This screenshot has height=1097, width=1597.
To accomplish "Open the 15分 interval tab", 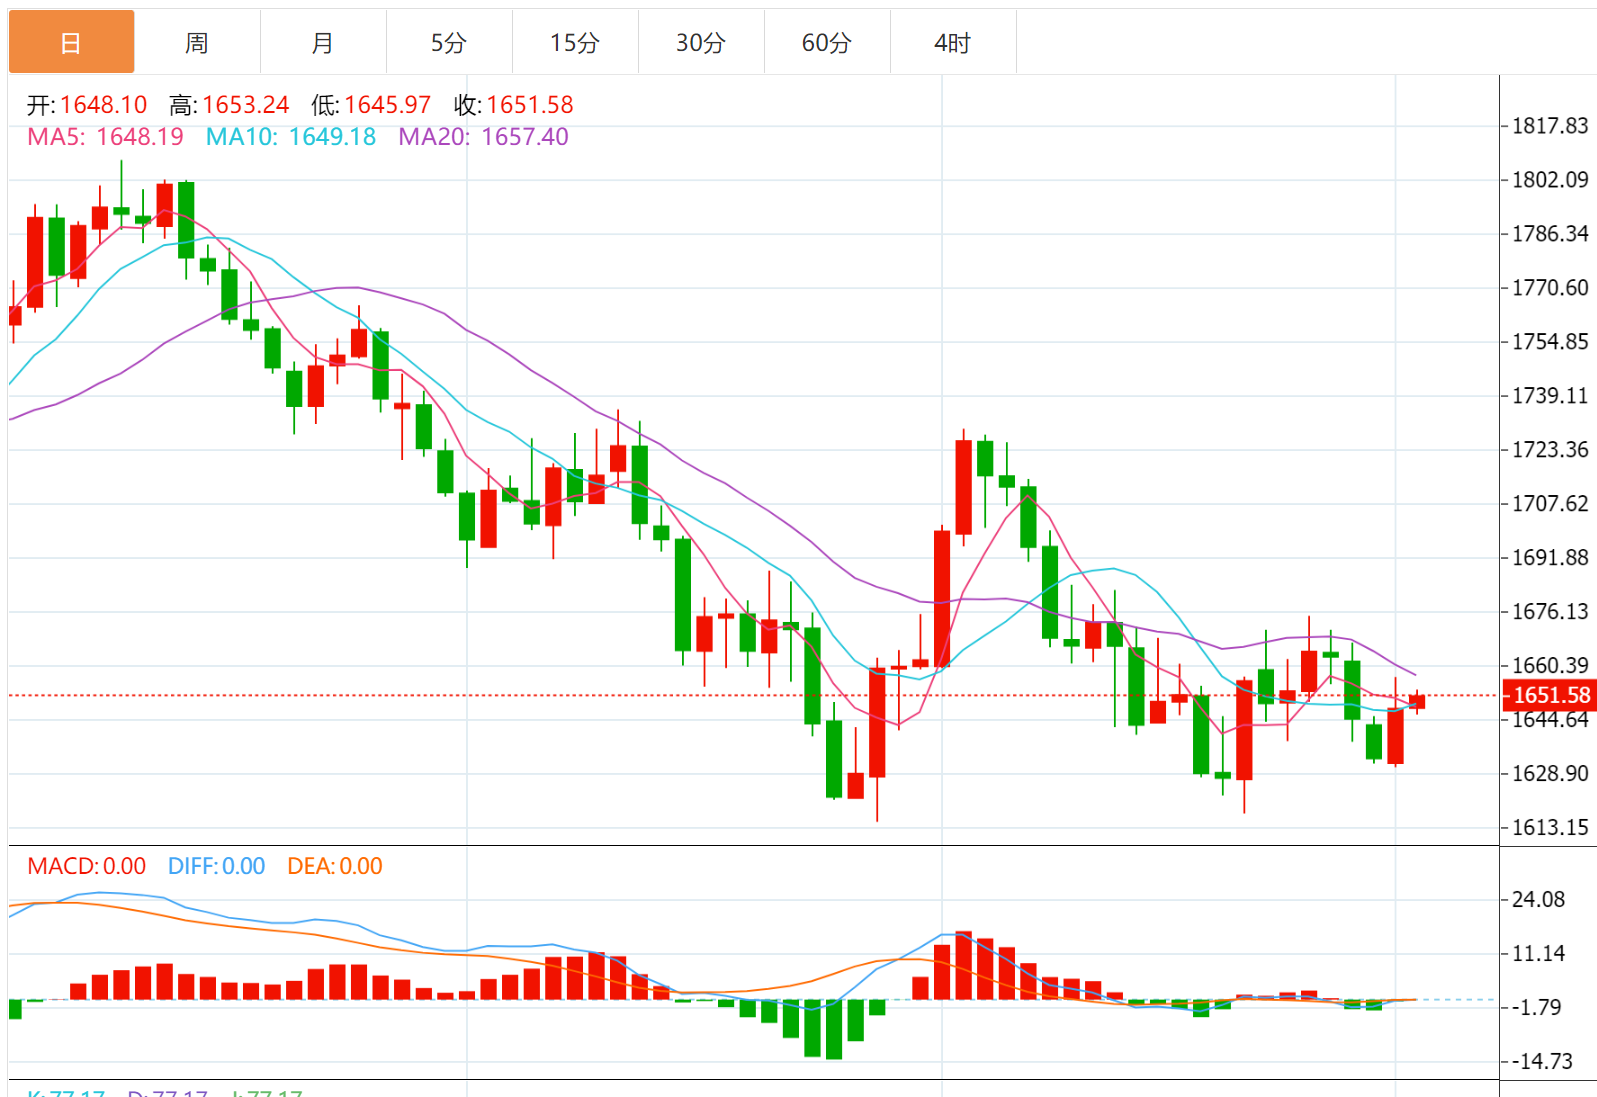I will 575,43.
